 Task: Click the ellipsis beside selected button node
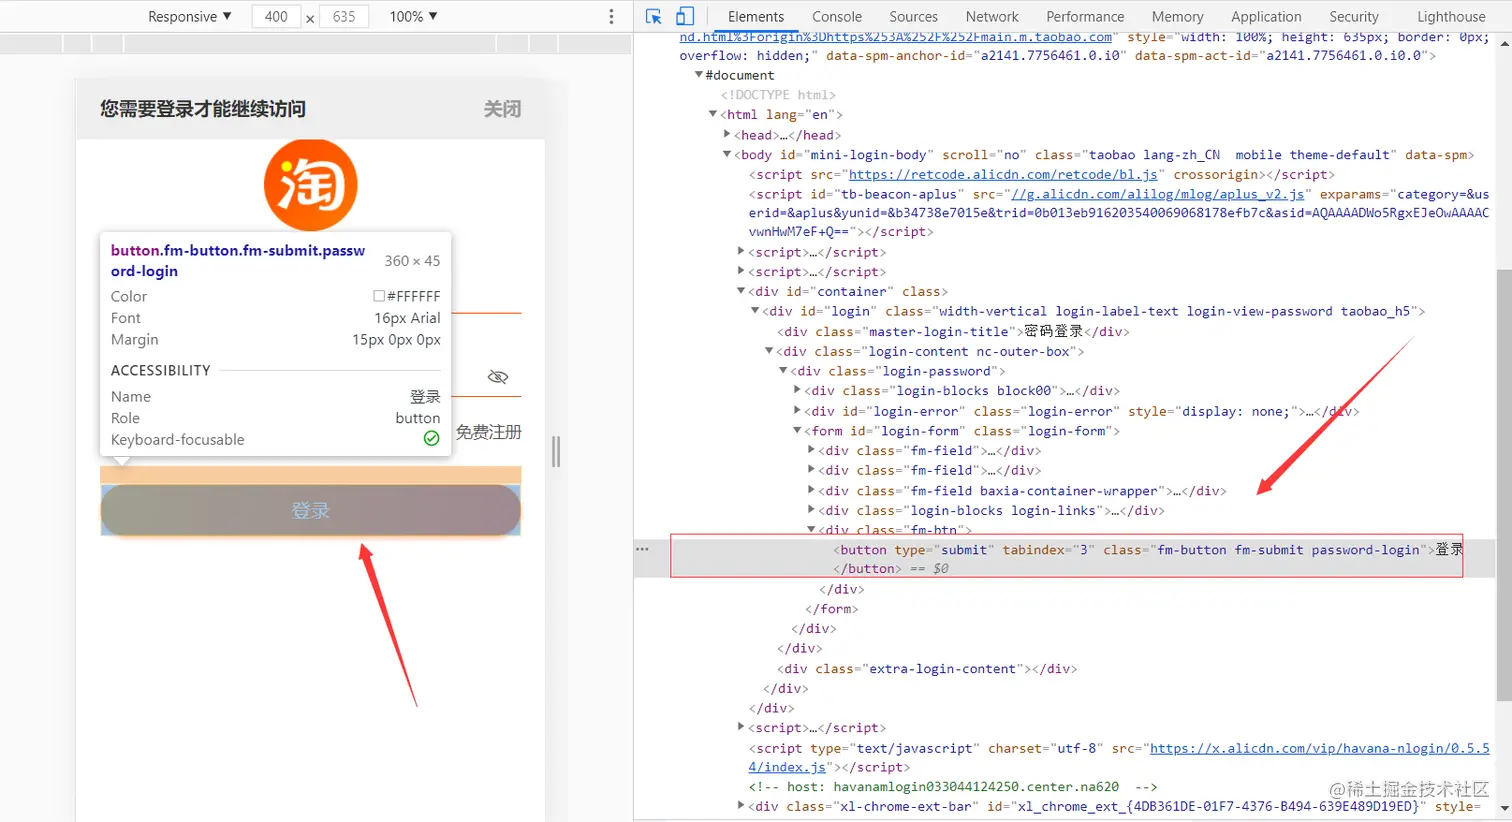pos(642,549)
